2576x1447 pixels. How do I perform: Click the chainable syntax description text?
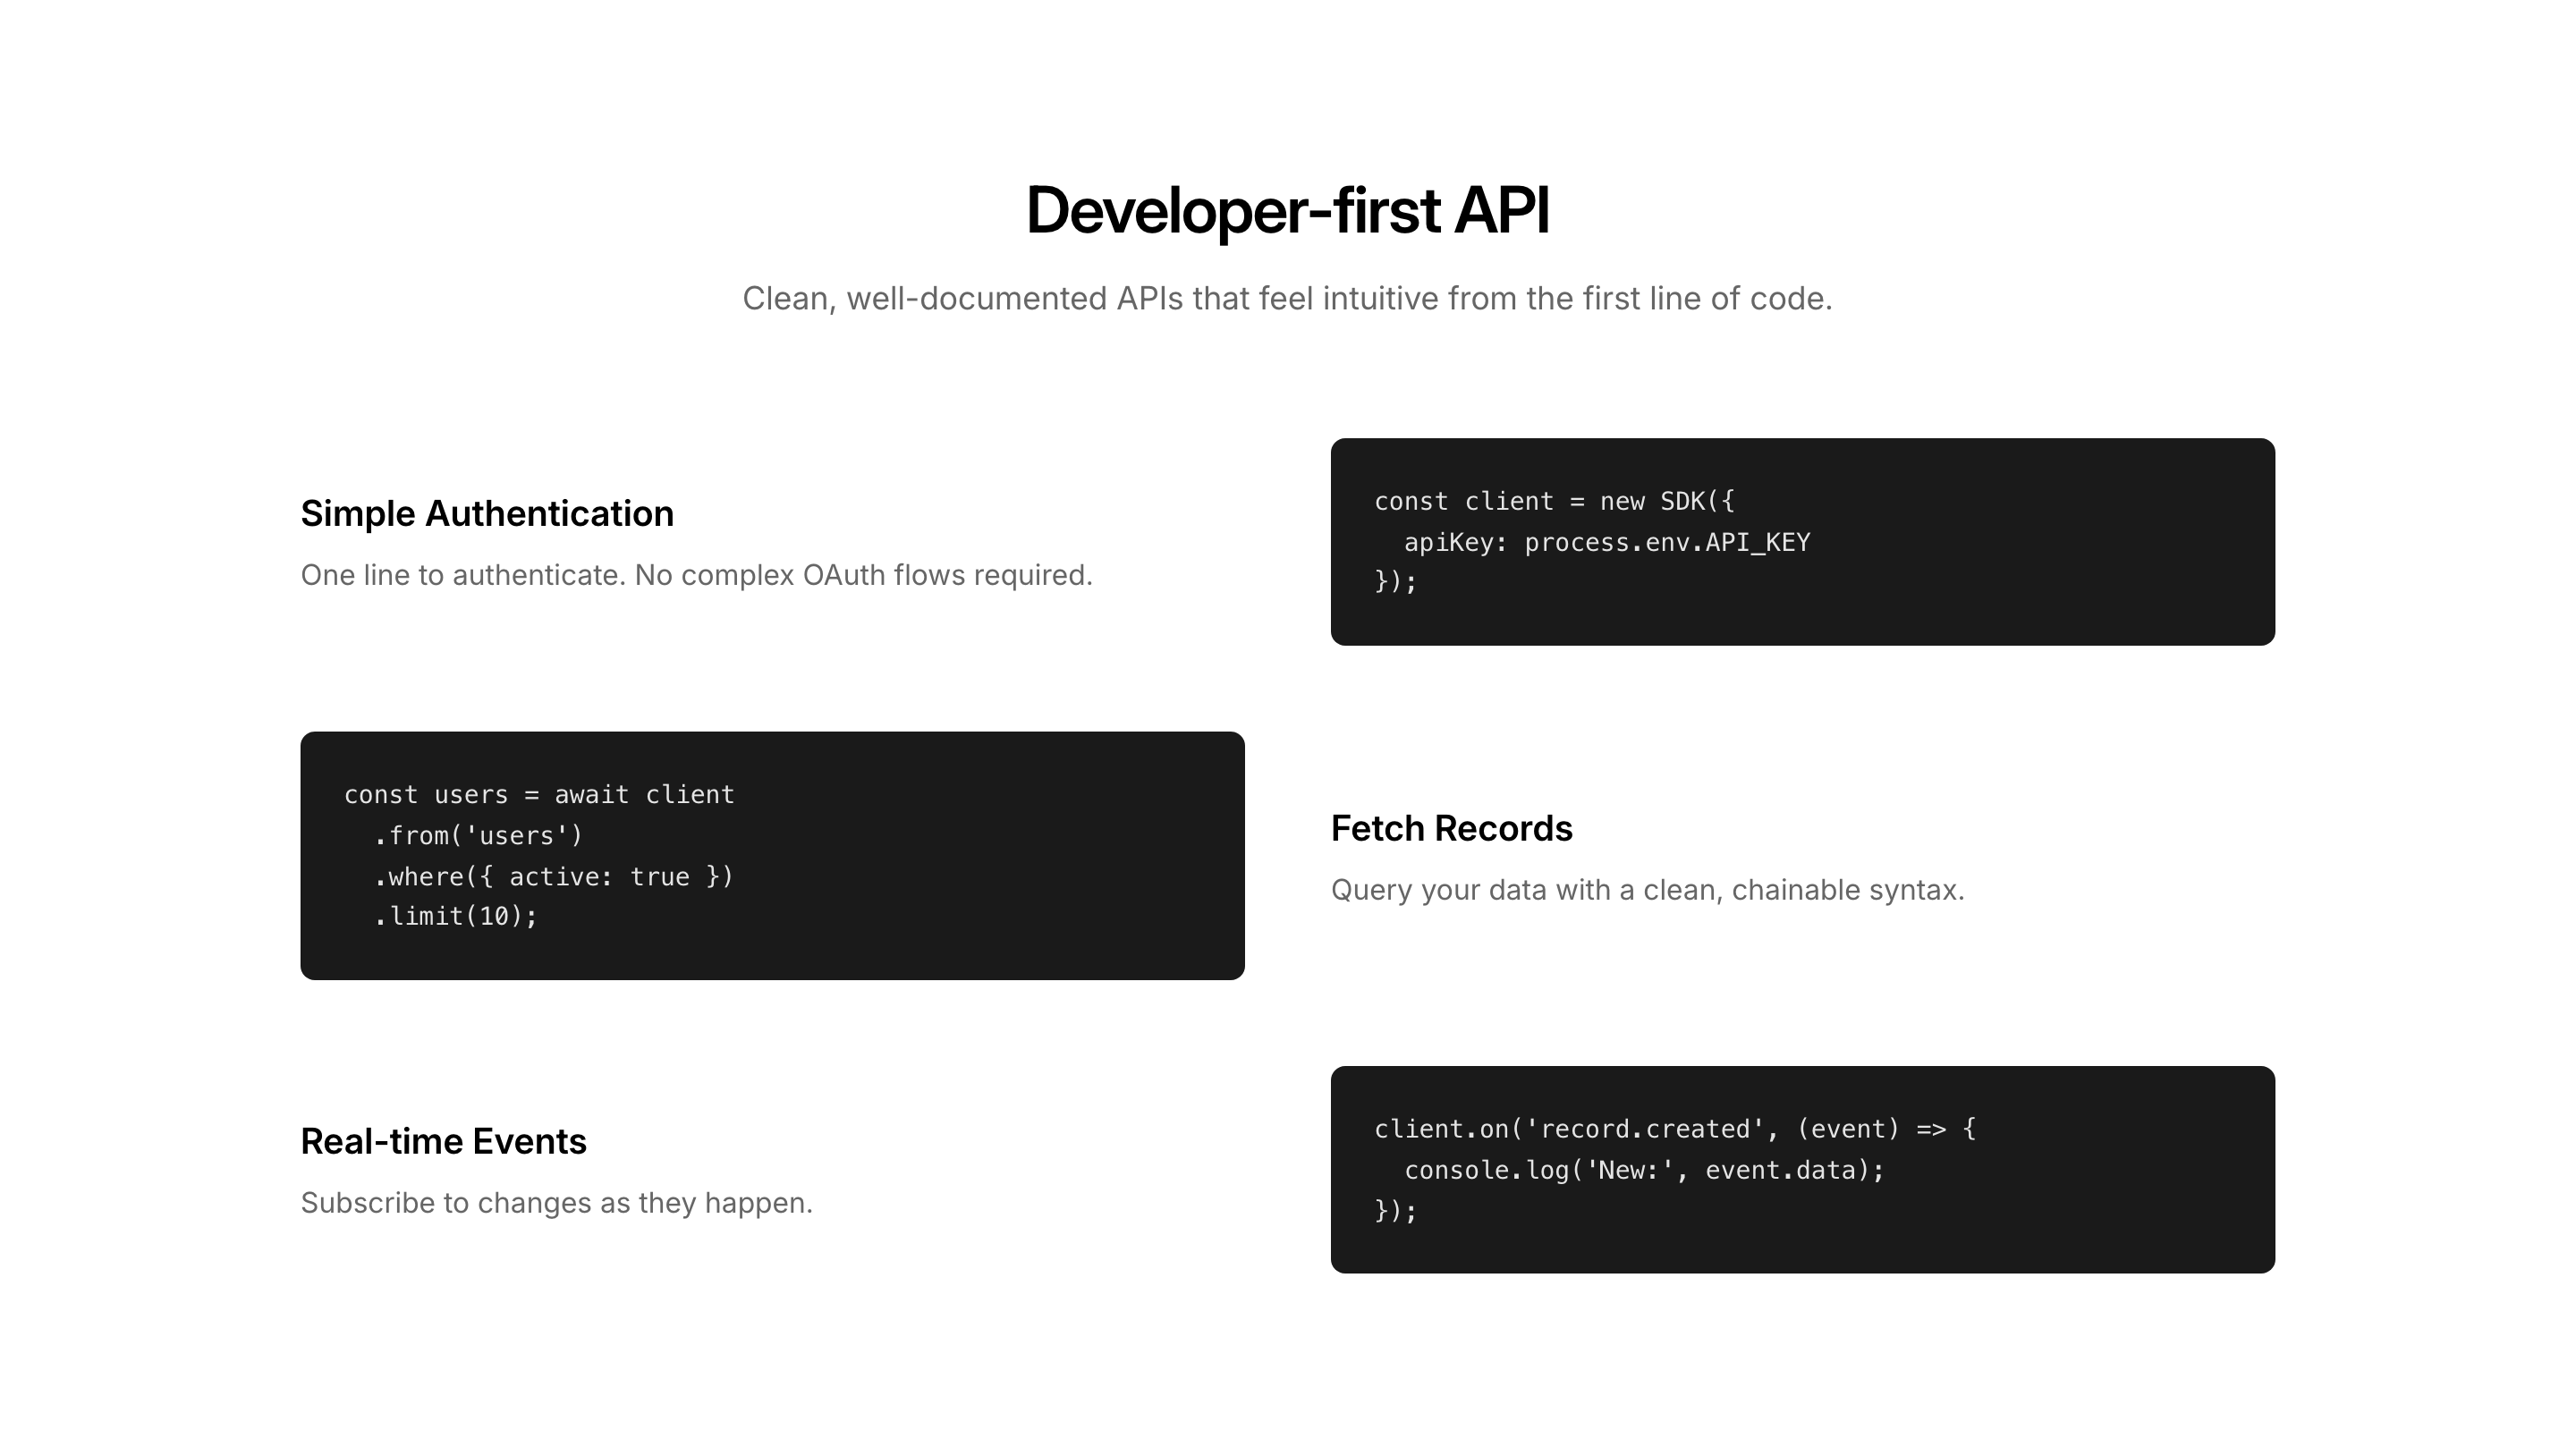(x=1647, y=890)
